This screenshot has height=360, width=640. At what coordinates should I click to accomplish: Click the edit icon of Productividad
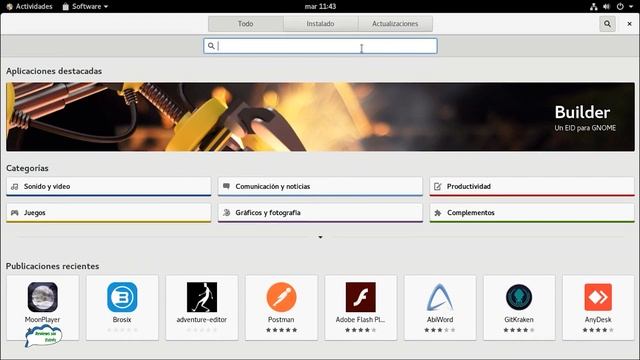[438, 187]
